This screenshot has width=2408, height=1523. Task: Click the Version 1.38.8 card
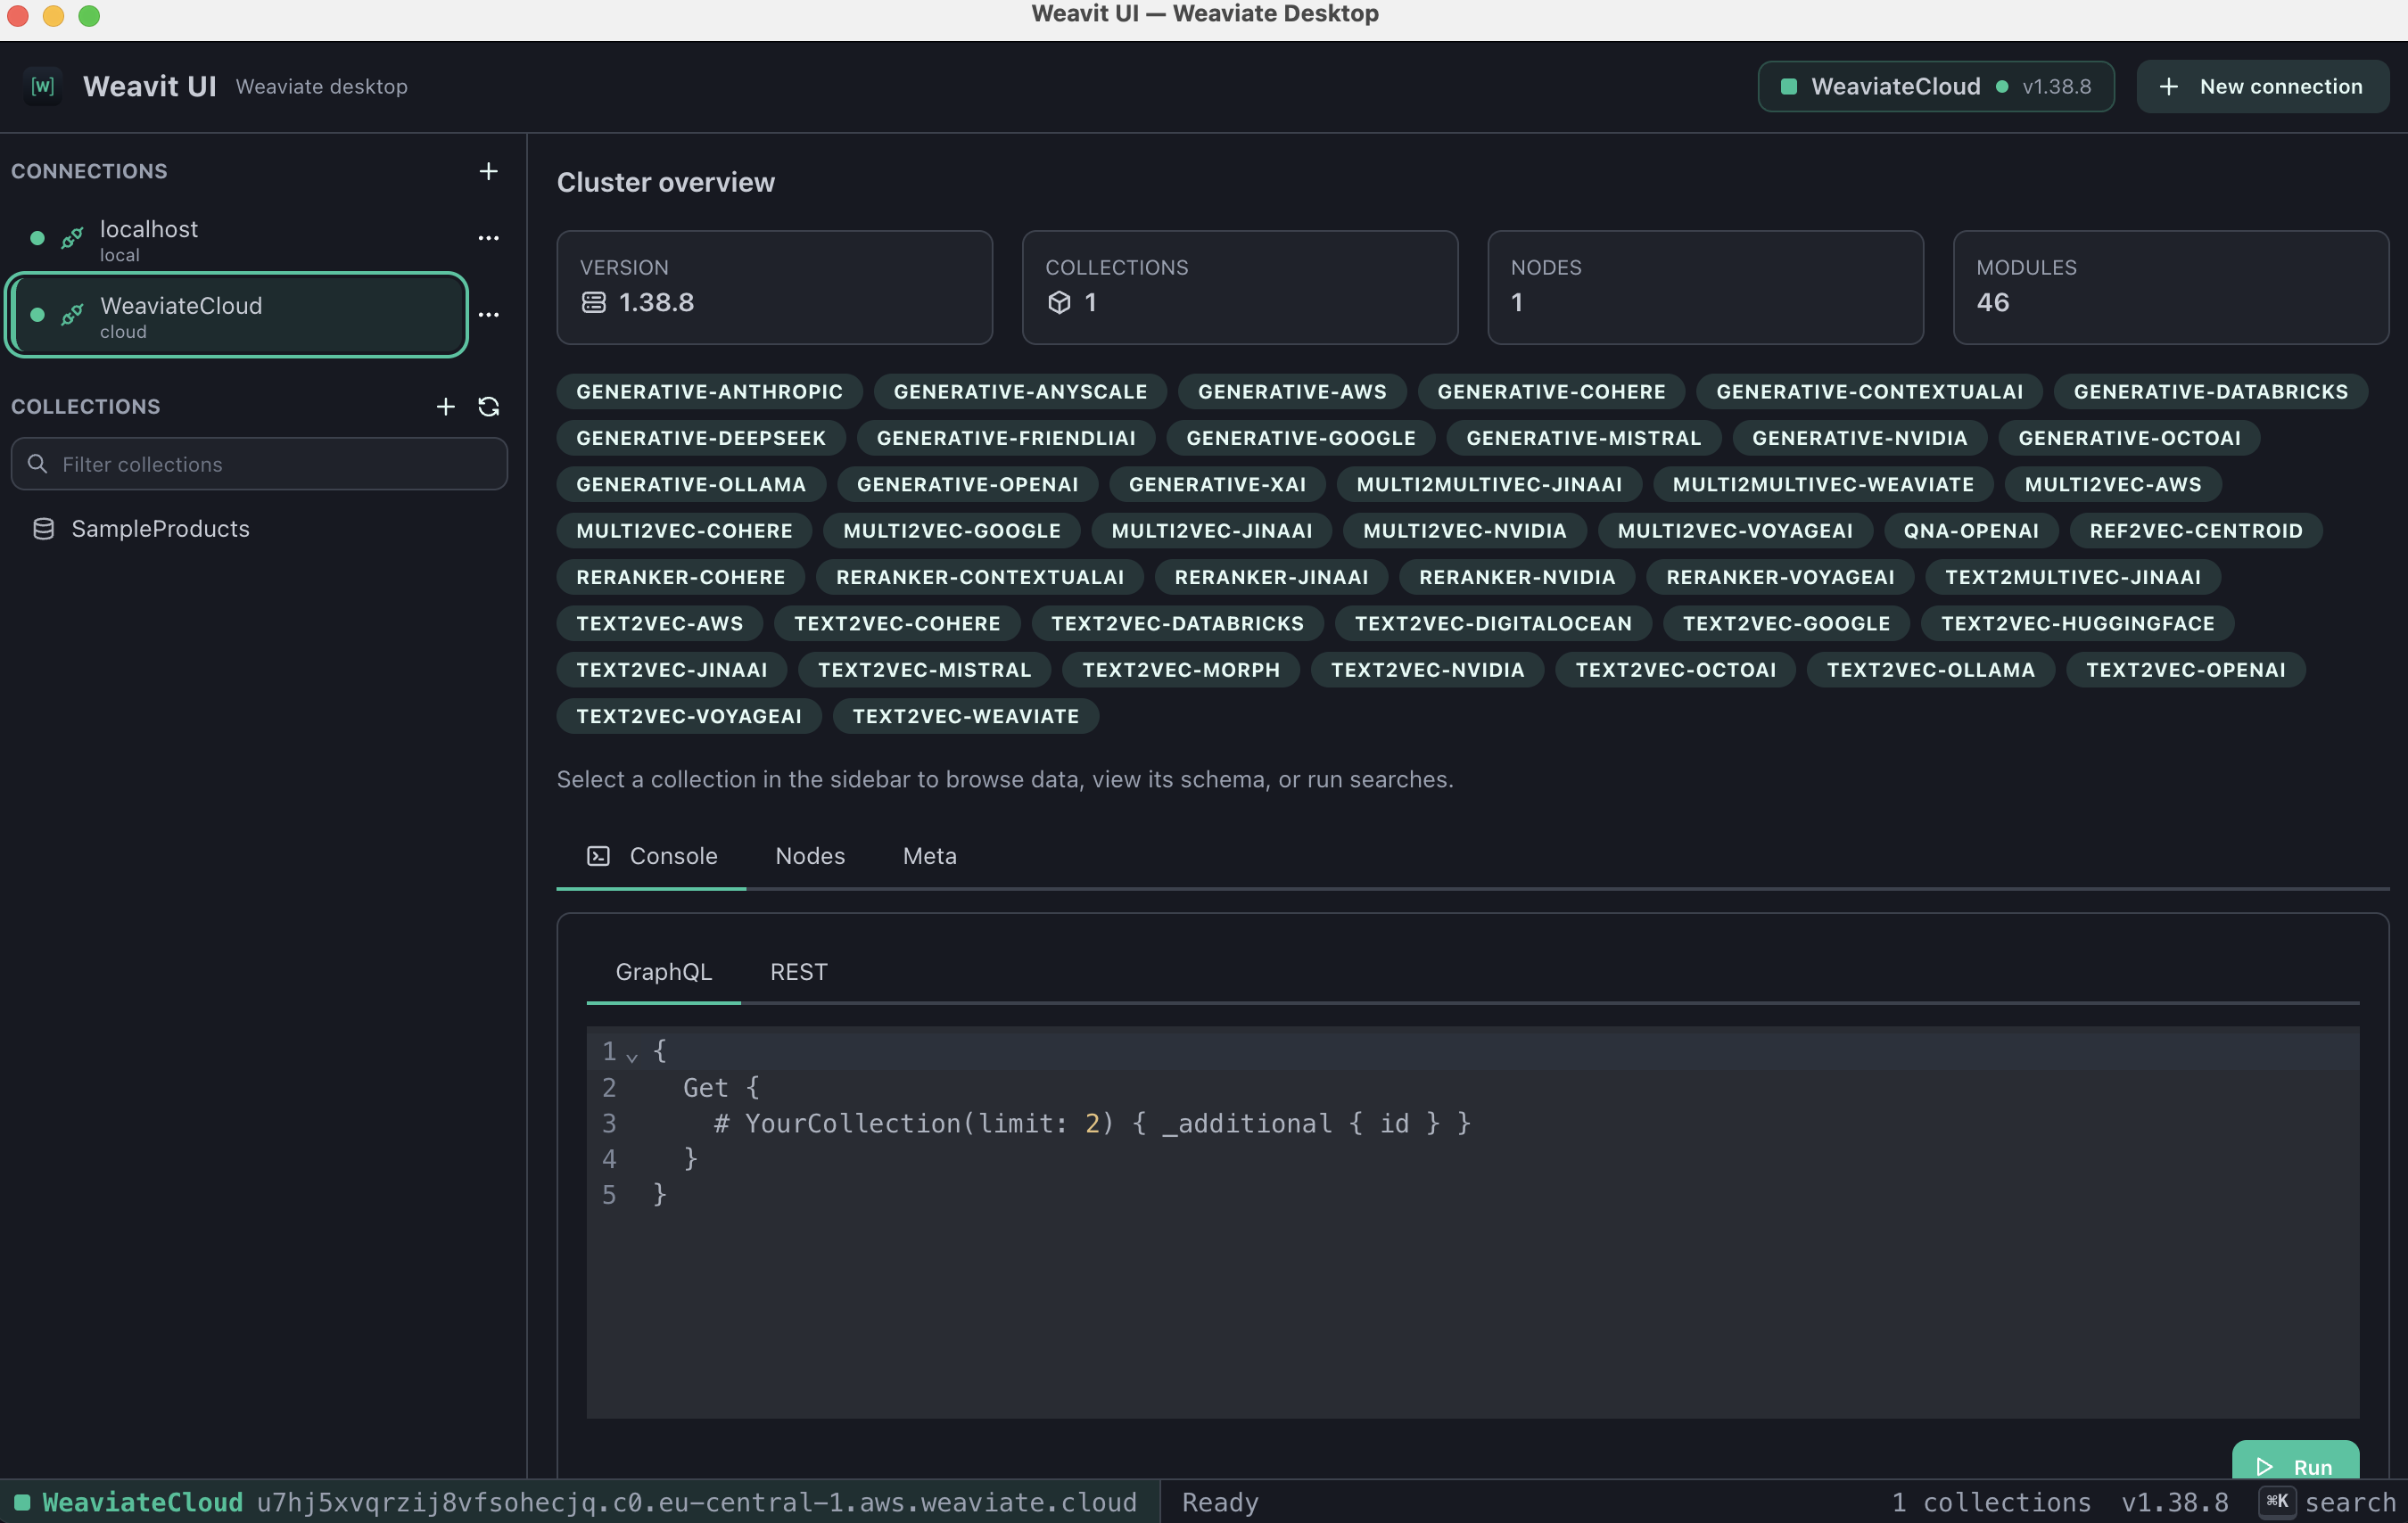coord(774,288)
